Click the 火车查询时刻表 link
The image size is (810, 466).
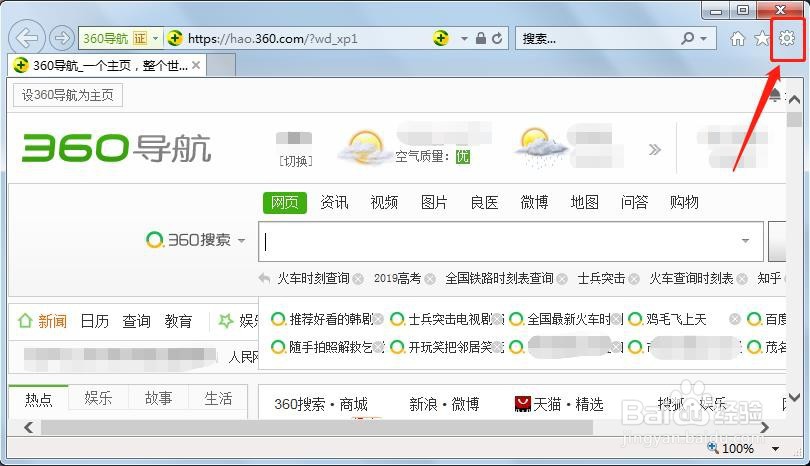(691, 279)
